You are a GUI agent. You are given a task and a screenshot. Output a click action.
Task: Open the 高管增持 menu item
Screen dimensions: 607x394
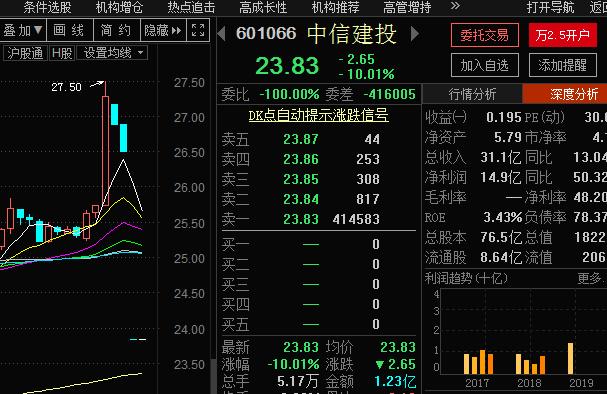(407, 7)
